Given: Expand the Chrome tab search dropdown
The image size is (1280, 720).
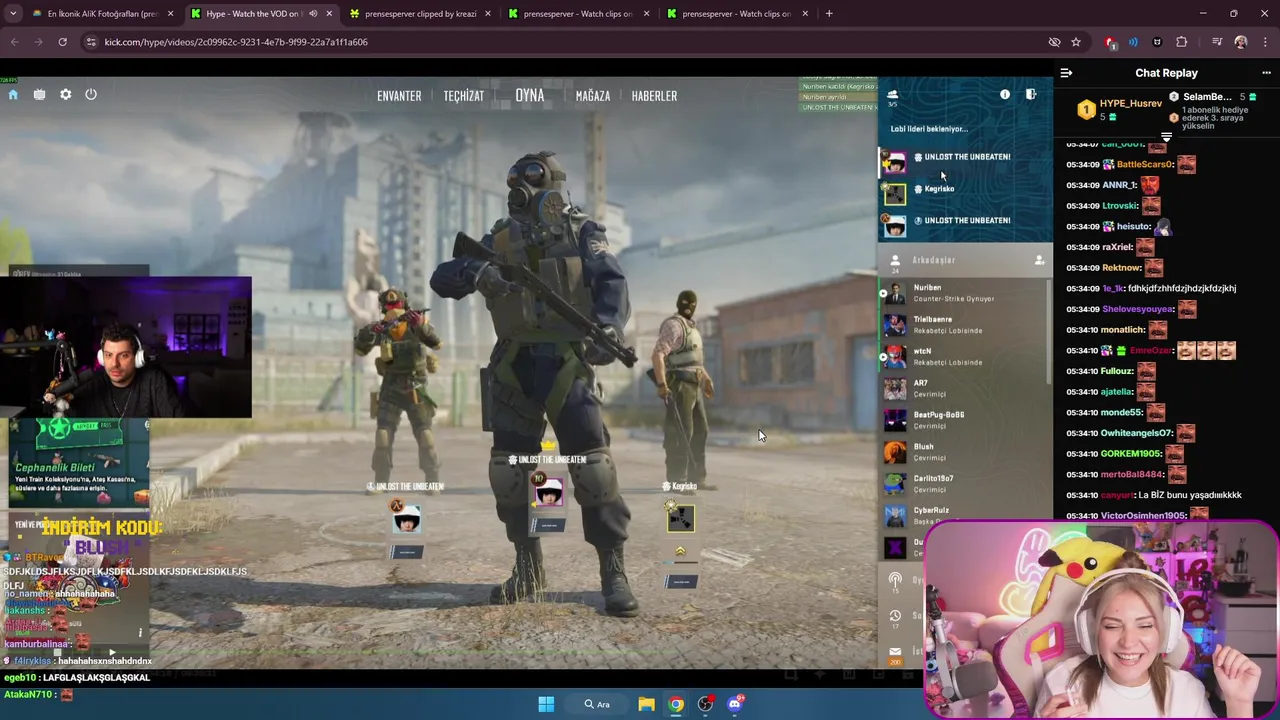Looking at the screenshot, I should point(14,14).
